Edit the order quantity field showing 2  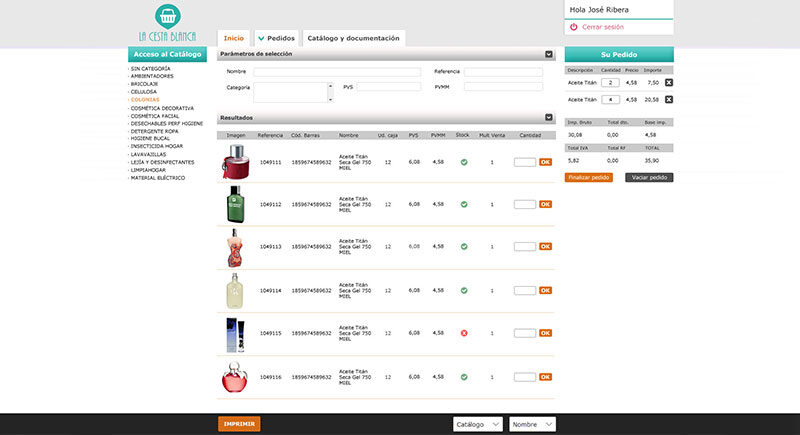tap(610, 83)
